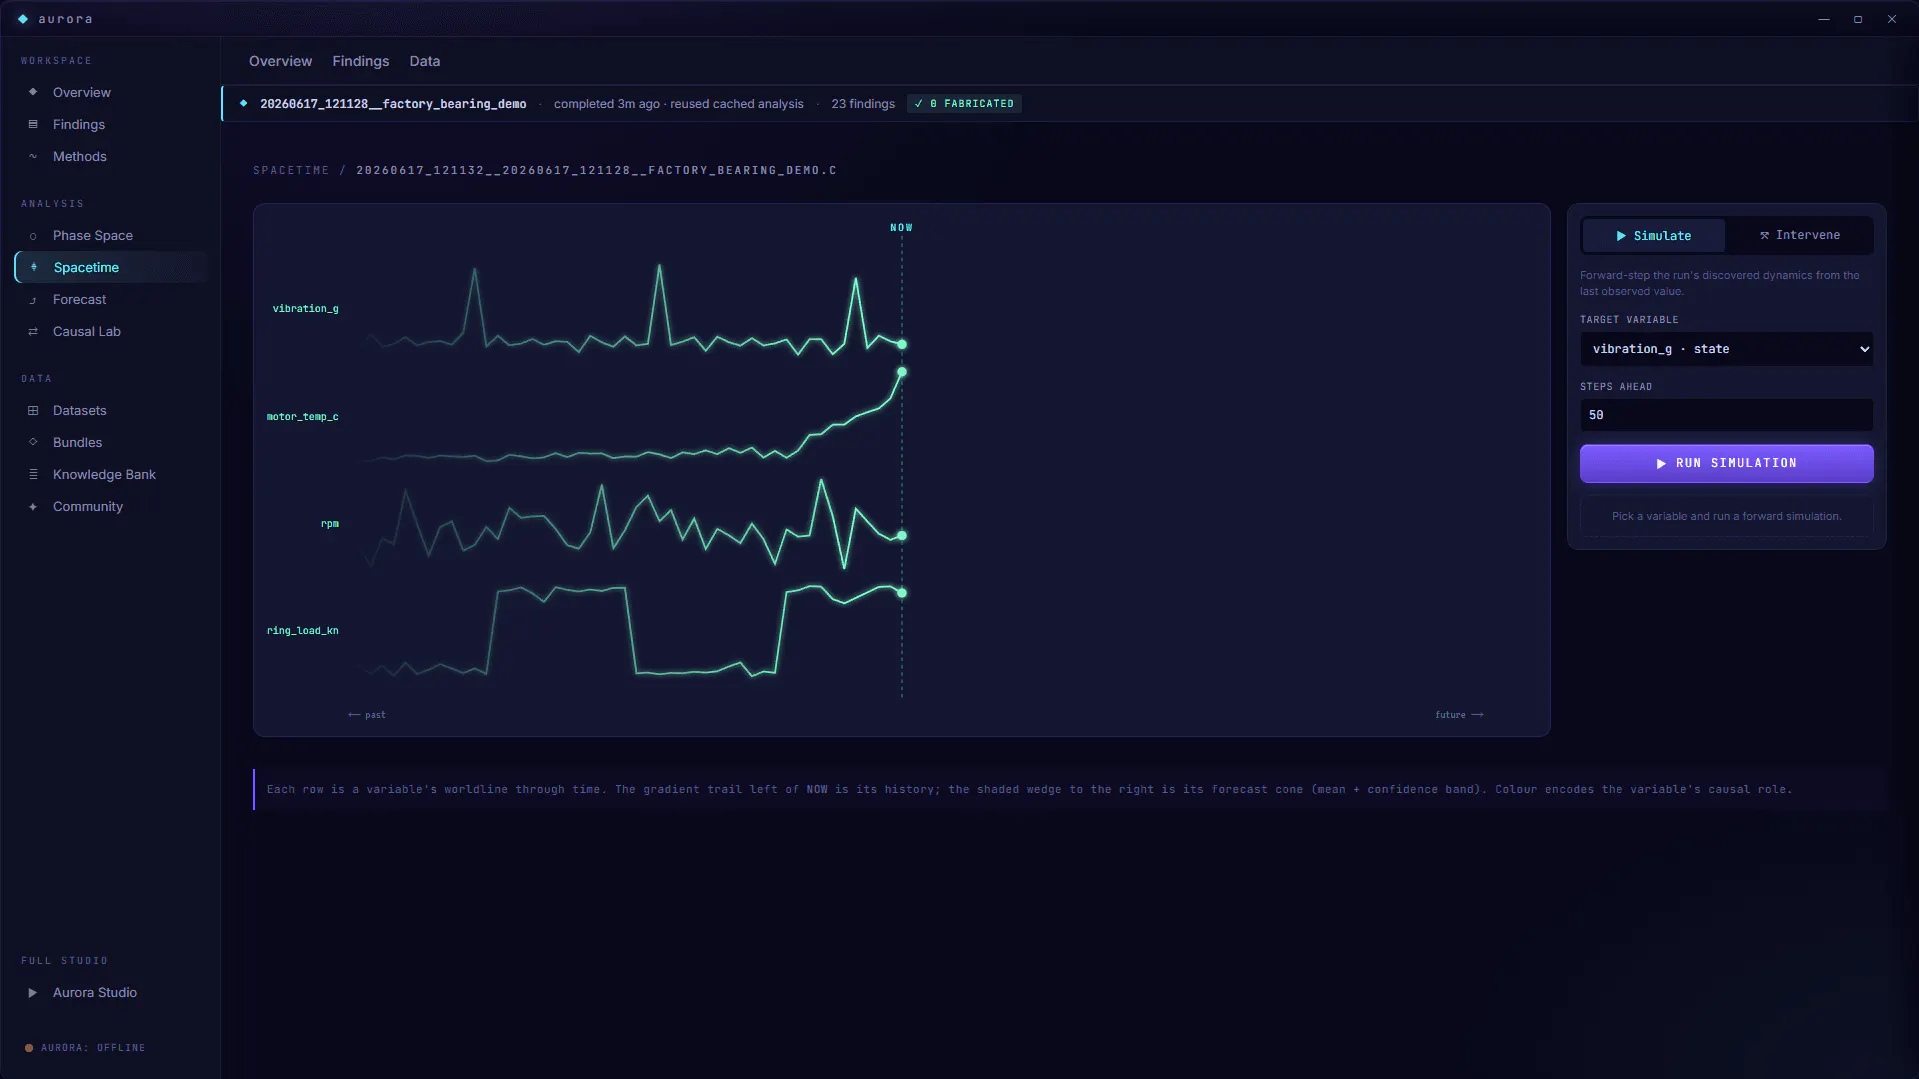
Task: Click the Datasets grid icon
Action: [x=33, y=410]
